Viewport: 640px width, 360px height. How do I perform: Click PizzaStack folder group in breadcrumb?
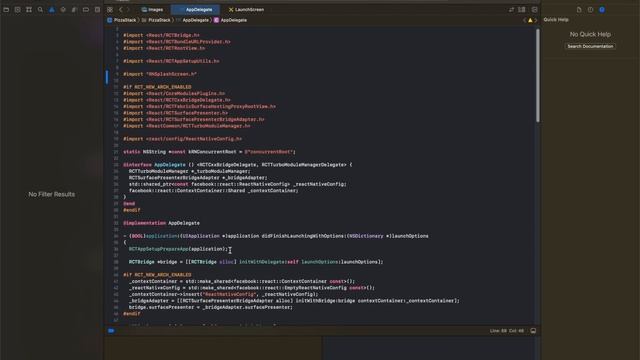click(x=156, y=20)
